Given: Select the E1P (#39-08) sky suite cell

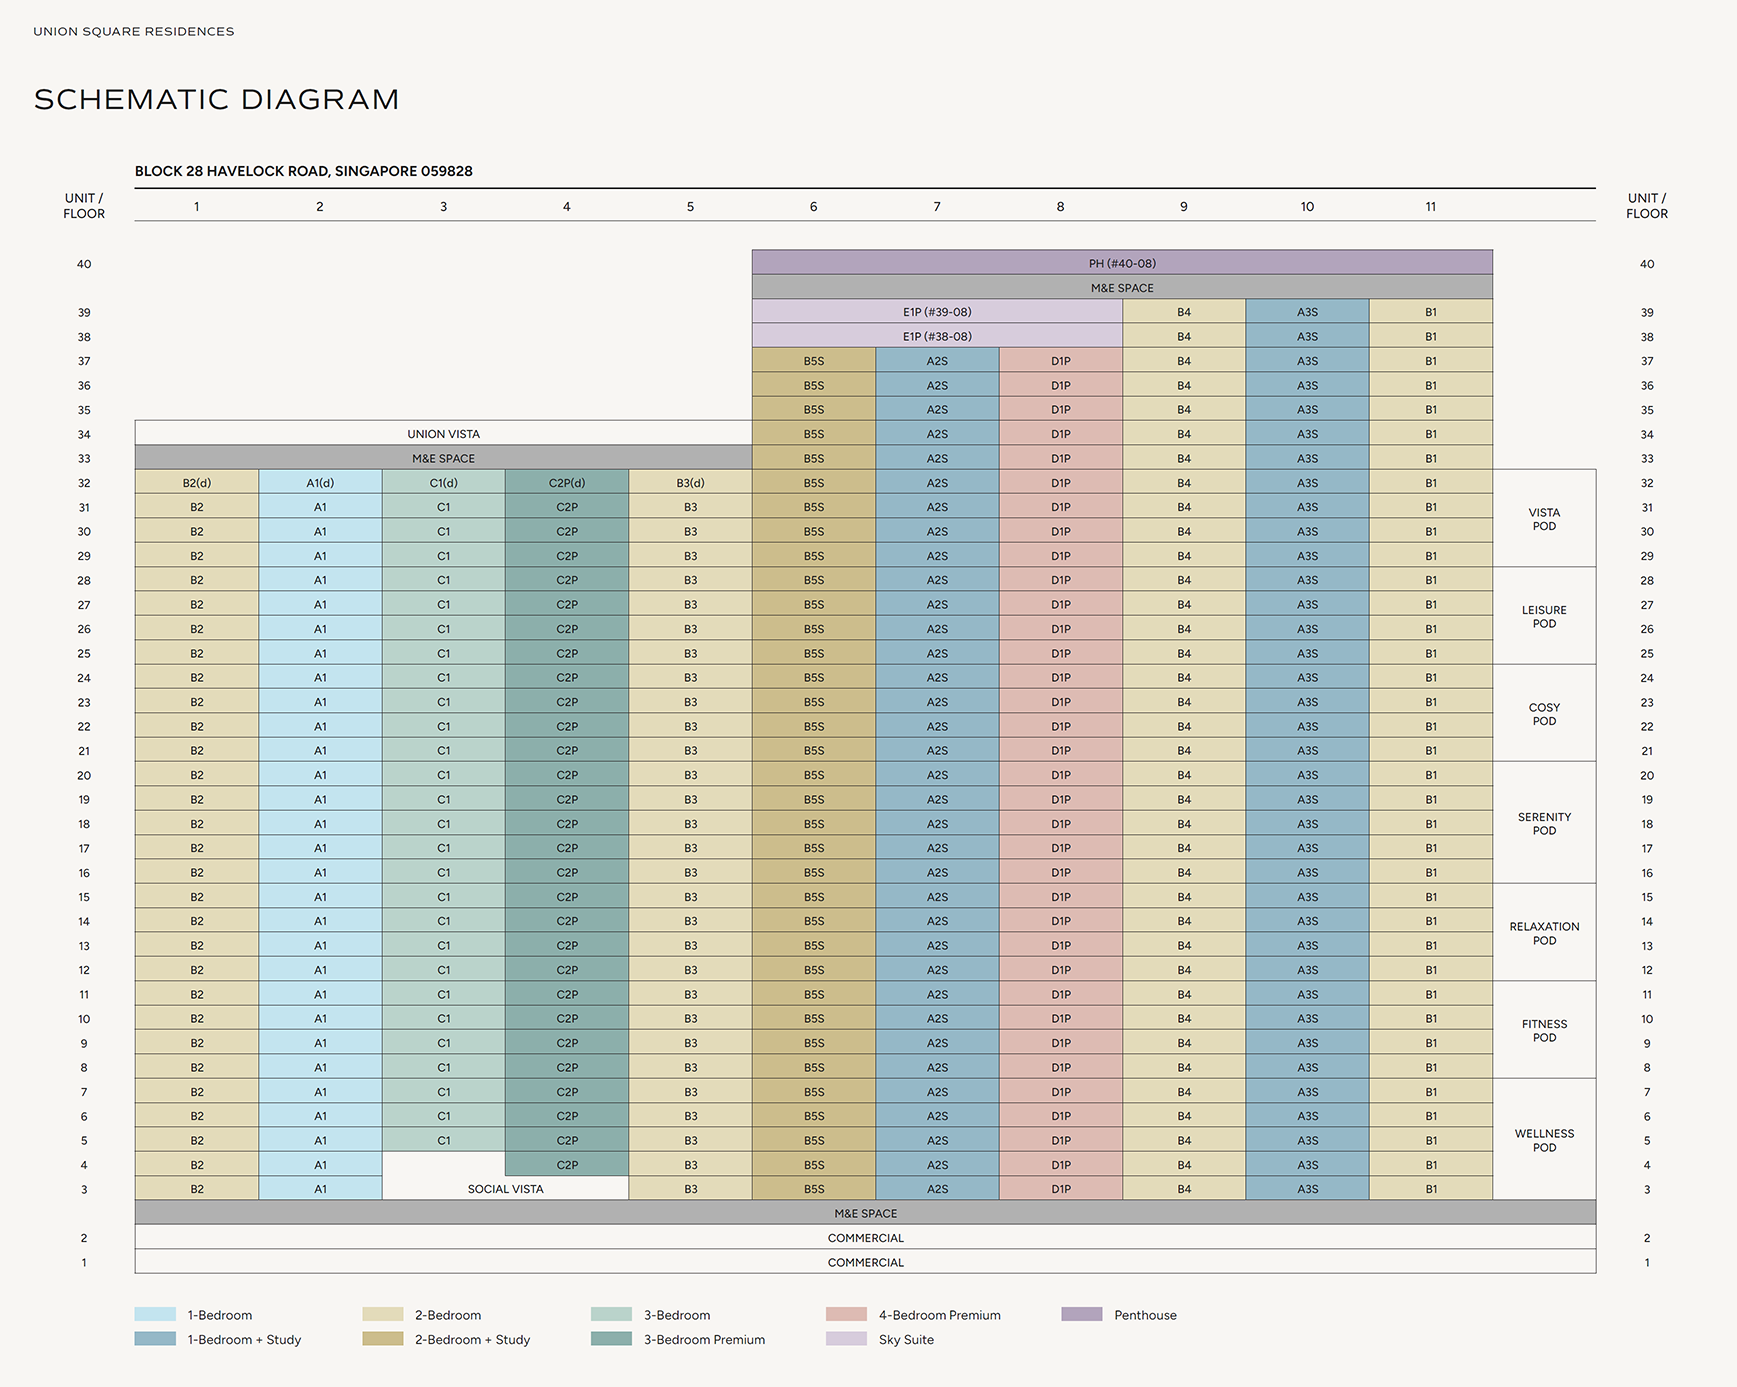Looking at the screenshot, I should tap(936, 312).
